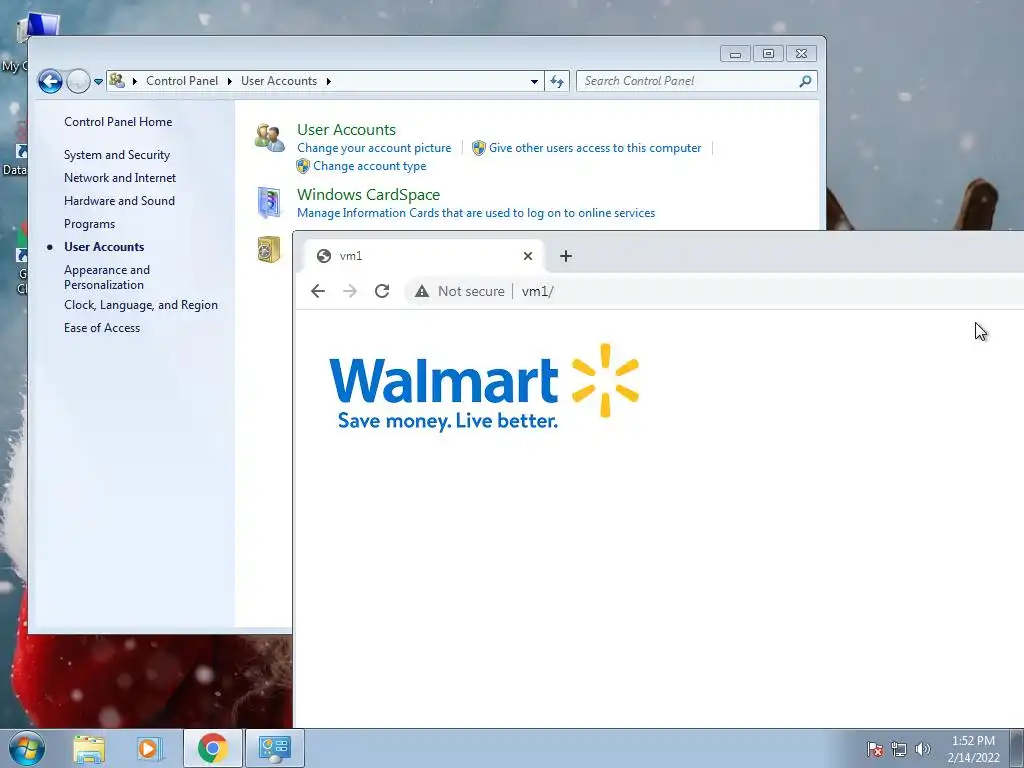Click the User Accounts address bar icon
Image resolution: width=1024 pixels, height=768 pixels.
point(117,81)
